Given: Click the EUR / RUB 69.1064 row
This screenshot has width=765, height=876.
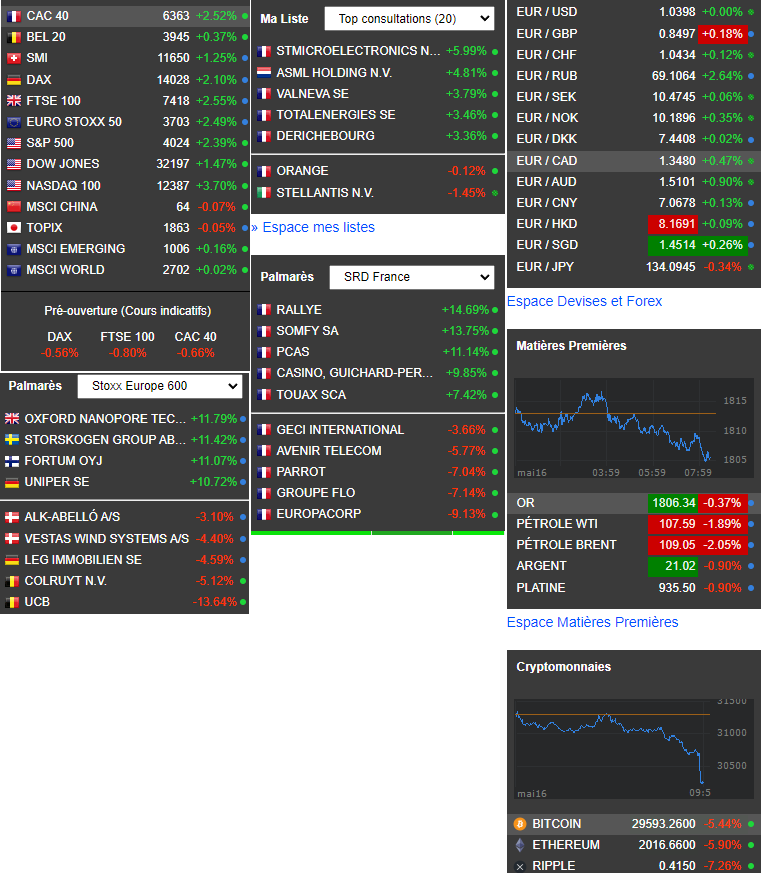Looking at the screenshot, I should click(x=634, y=76).
